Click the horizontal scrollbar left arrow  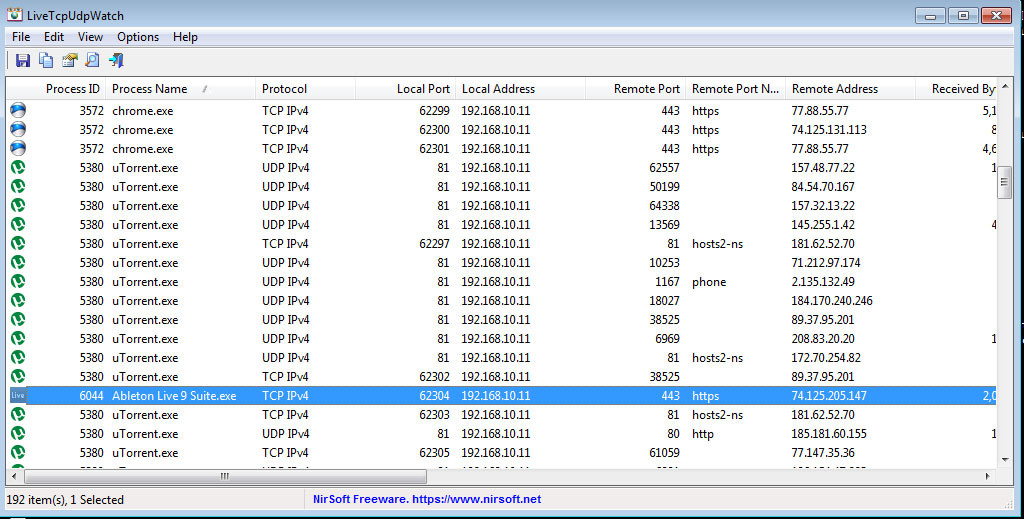pyautogui.click(x=14, y=477)
